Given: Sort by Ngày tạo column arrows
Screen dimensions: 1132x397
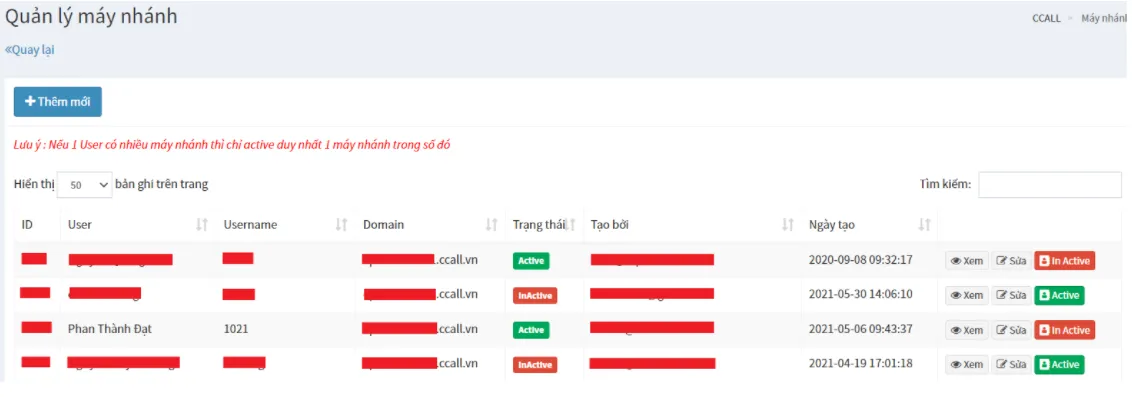Looking at the screenshot, I should click(924, 224).
